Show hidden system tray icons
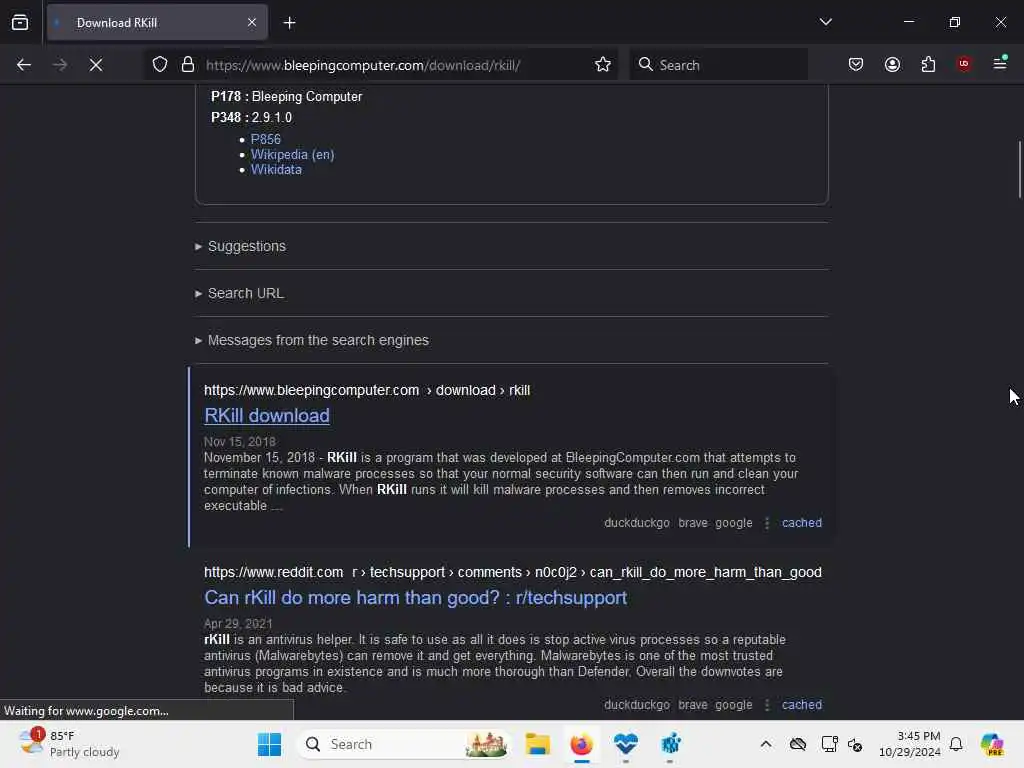The width and height of the screenshot is (1024, 768). 765,744
